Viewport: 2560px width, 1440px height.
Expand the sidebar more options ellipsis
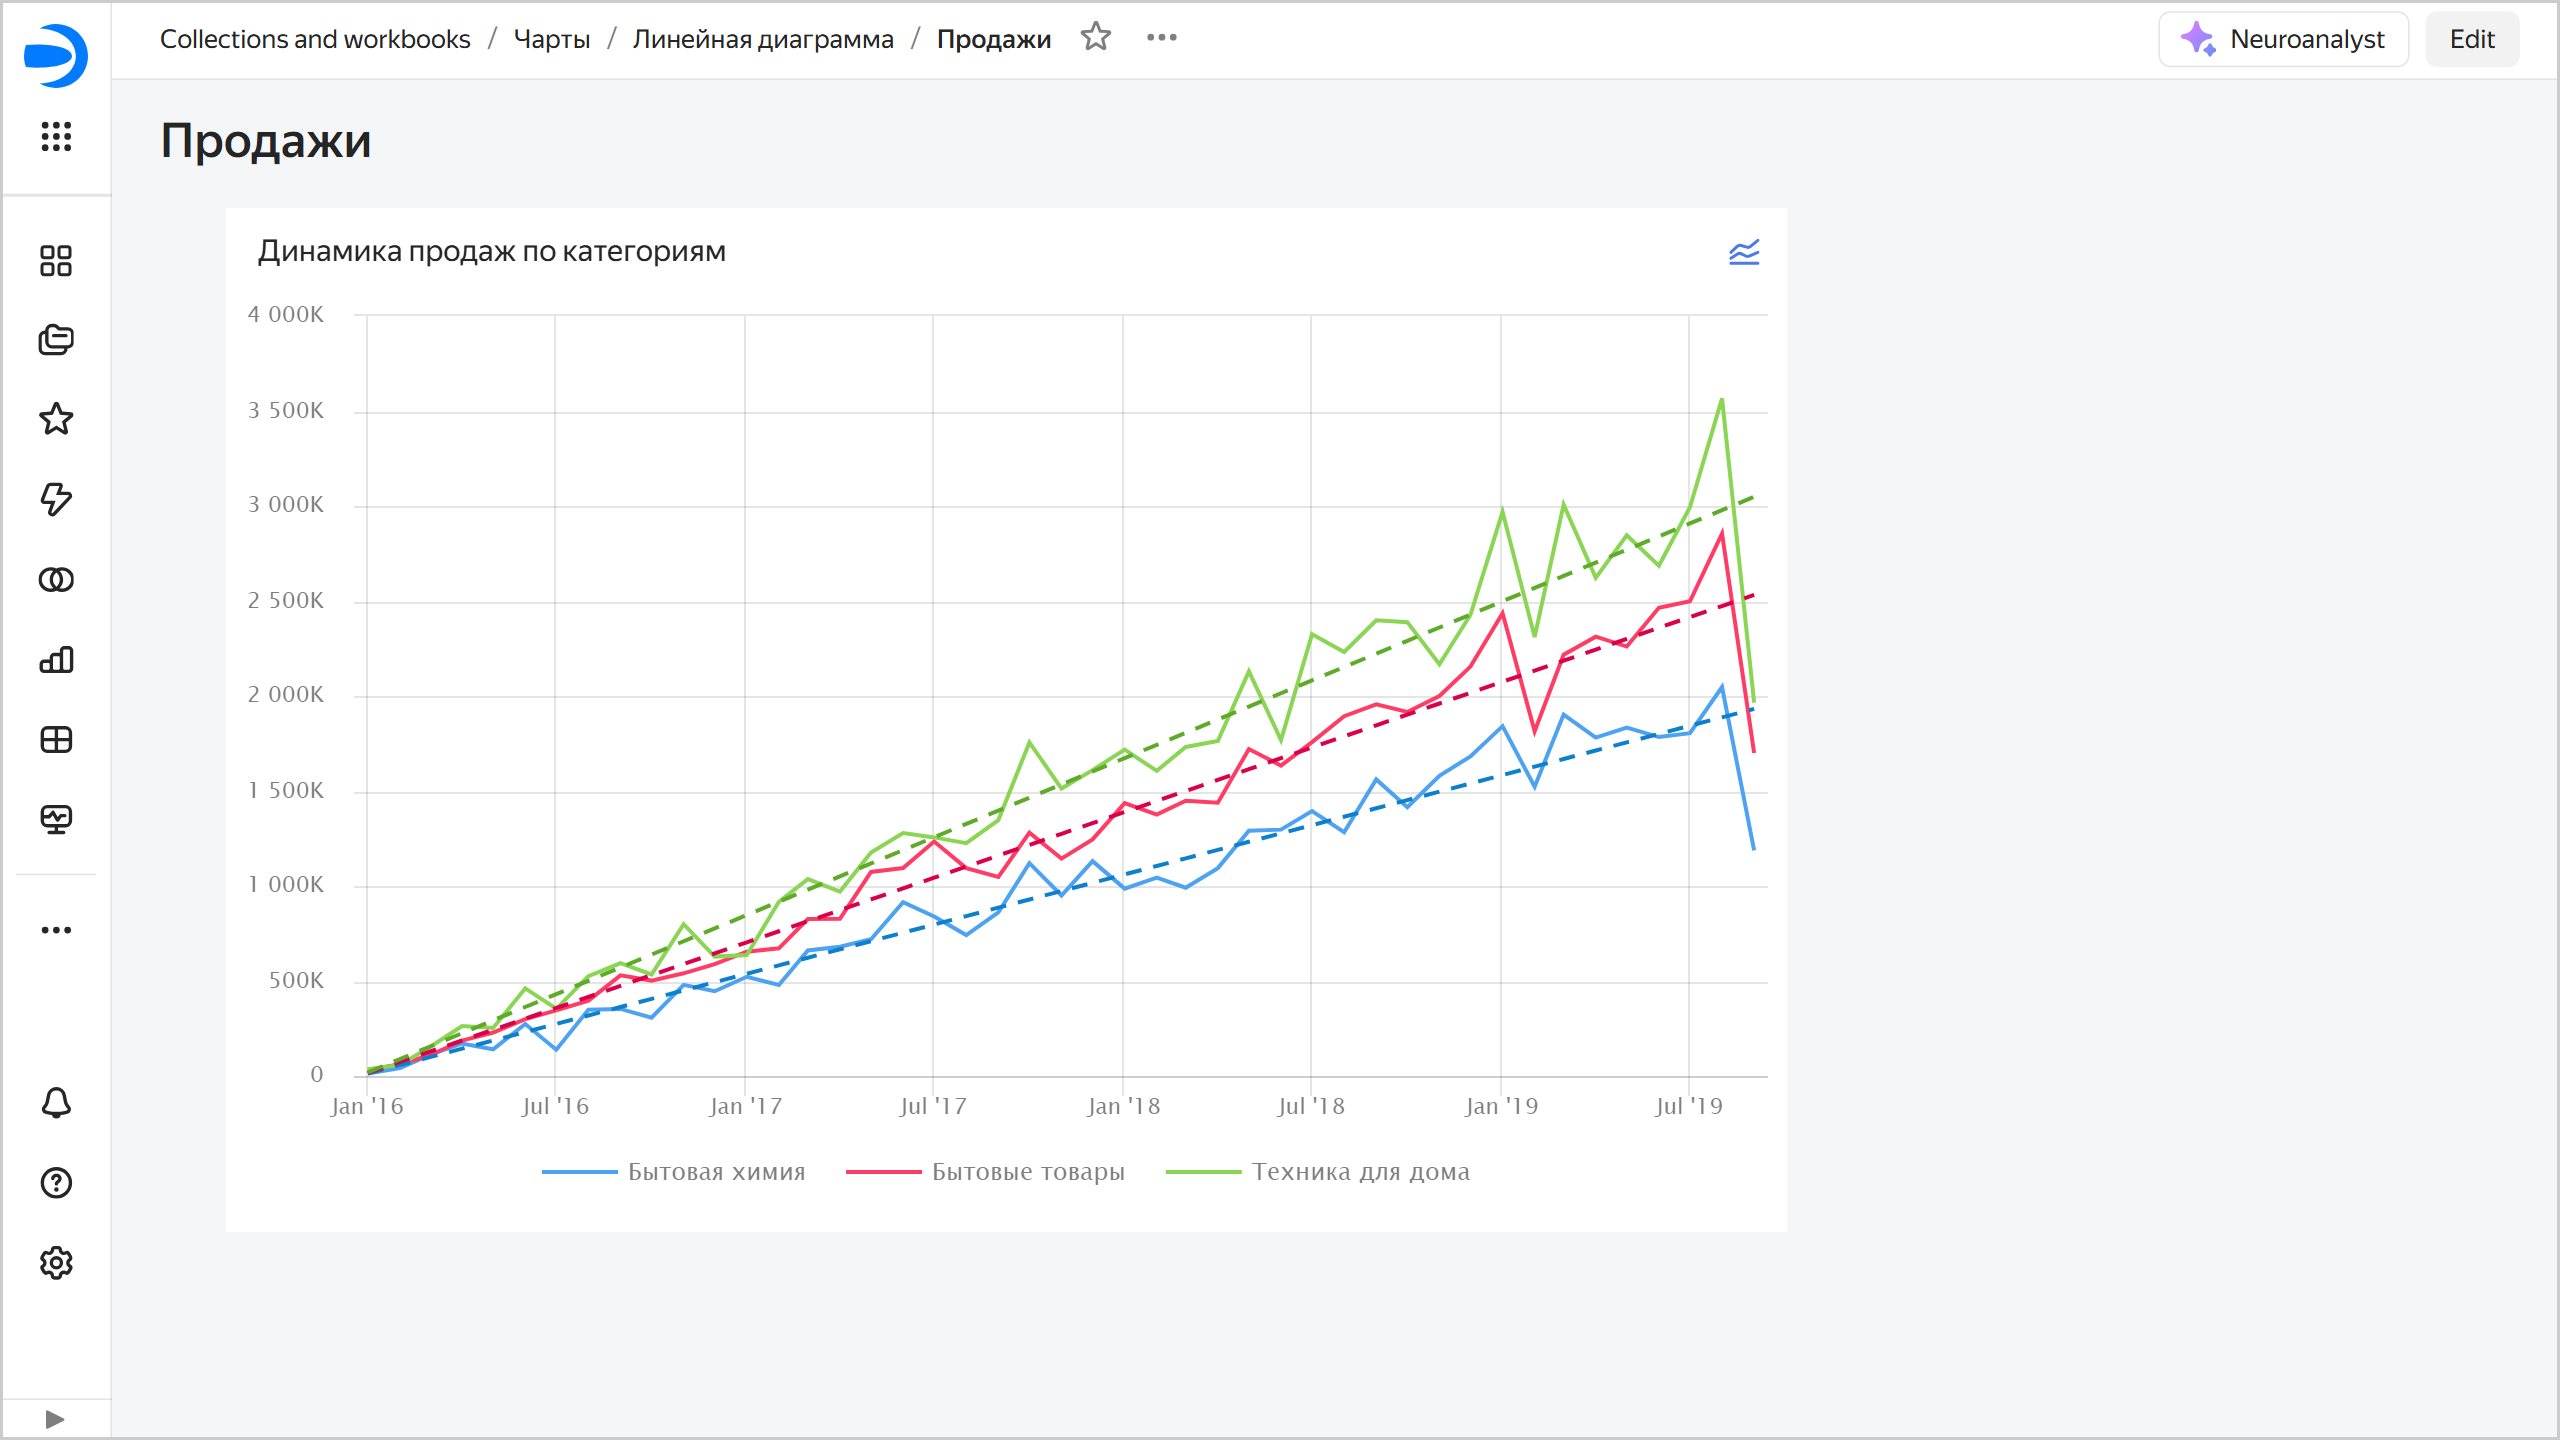point(57,929)
